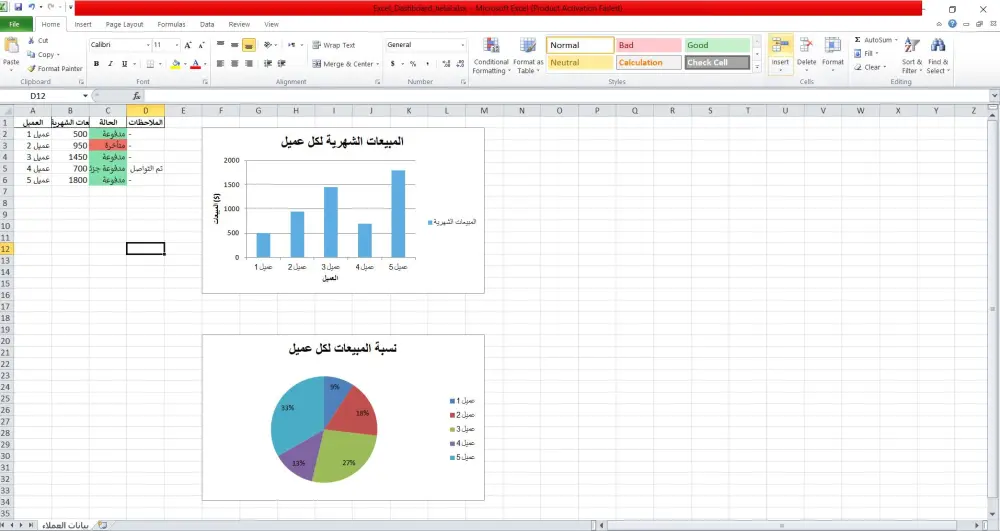Screen dimensions: 1000x531
Task: Click the Paste icon
Action: (x=11, y=46)
